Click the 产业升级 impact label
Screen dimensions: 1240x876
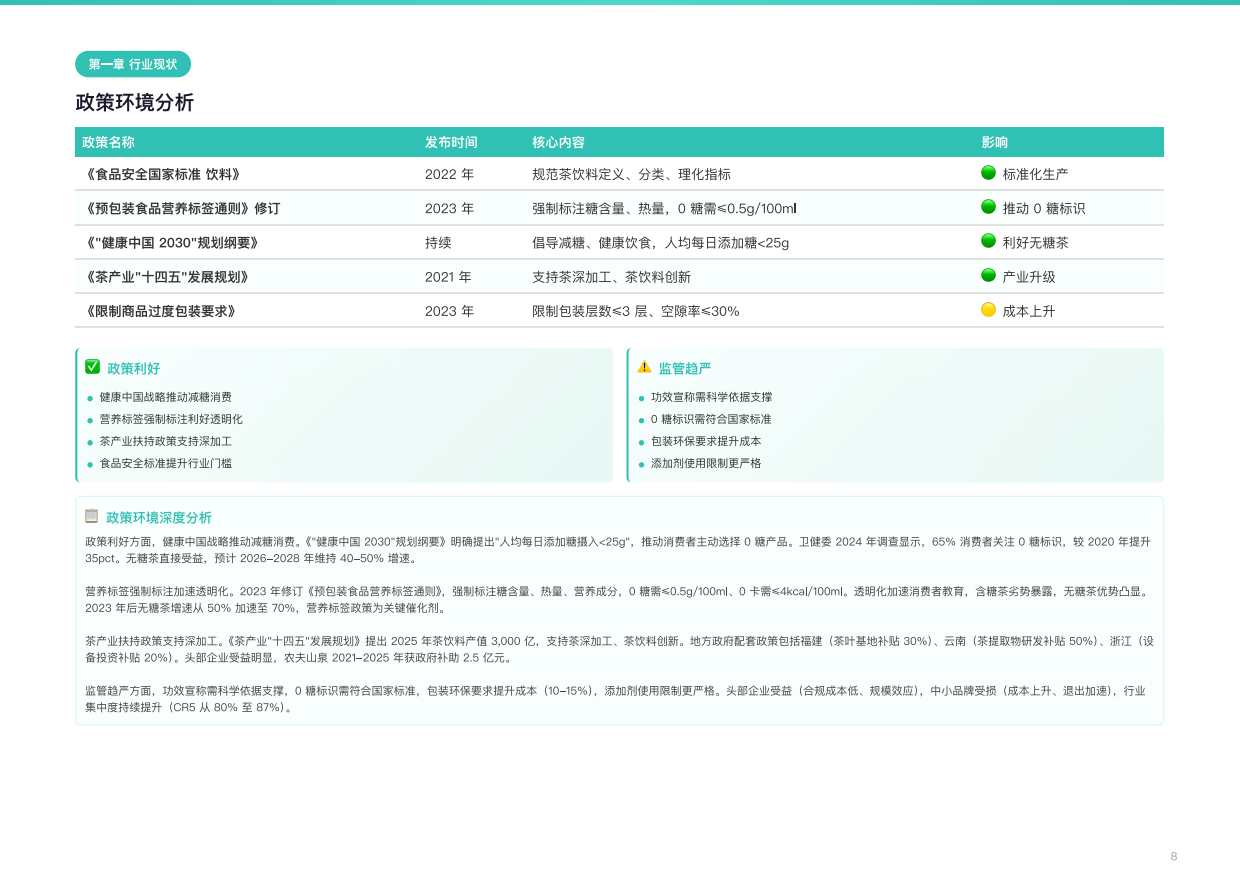tap(1028, 277)
